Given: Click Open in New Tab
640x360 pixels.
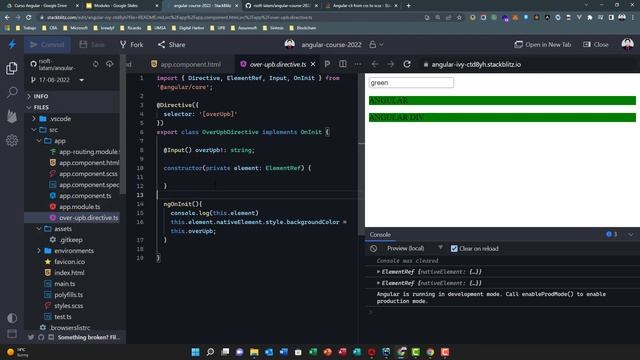Looking at the screenshot, I should pos(542,44).
